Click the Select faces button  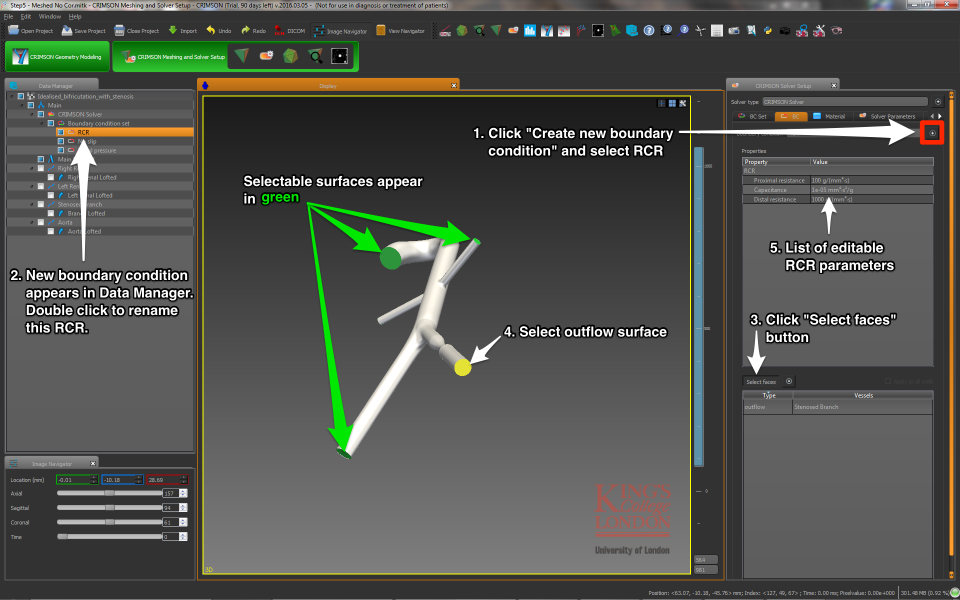pyautogui.click(x=761, y=382)
